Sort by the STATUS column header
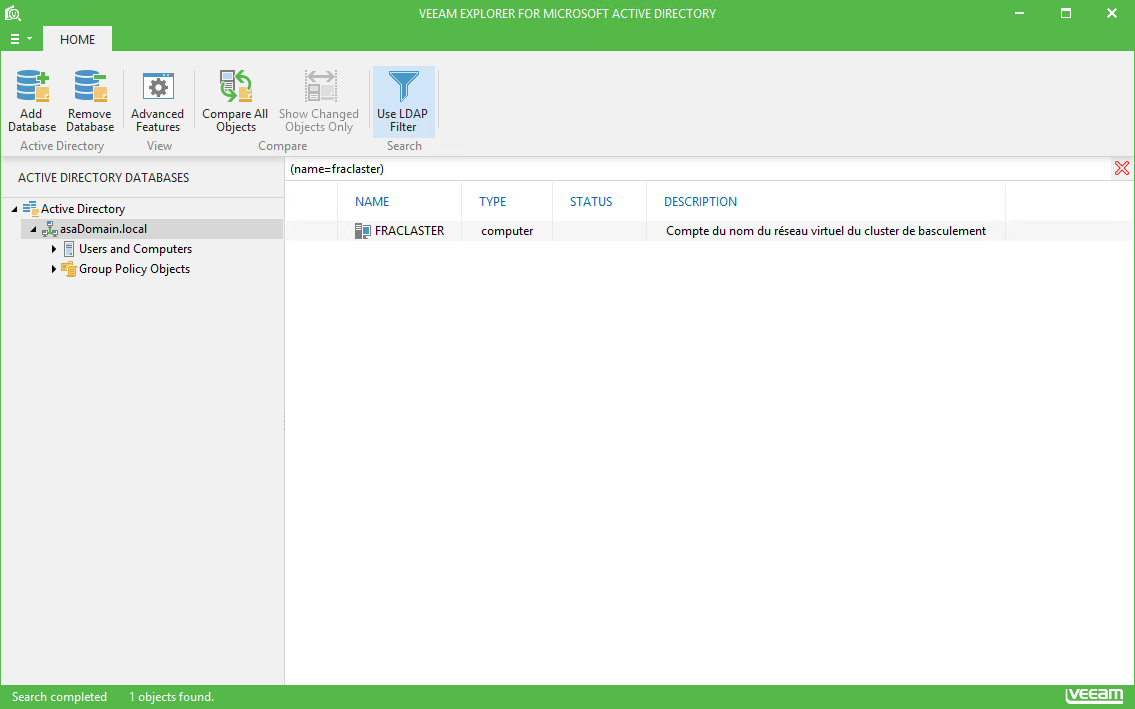Viewport: 1135px width, 709px height. pos(591,201)
